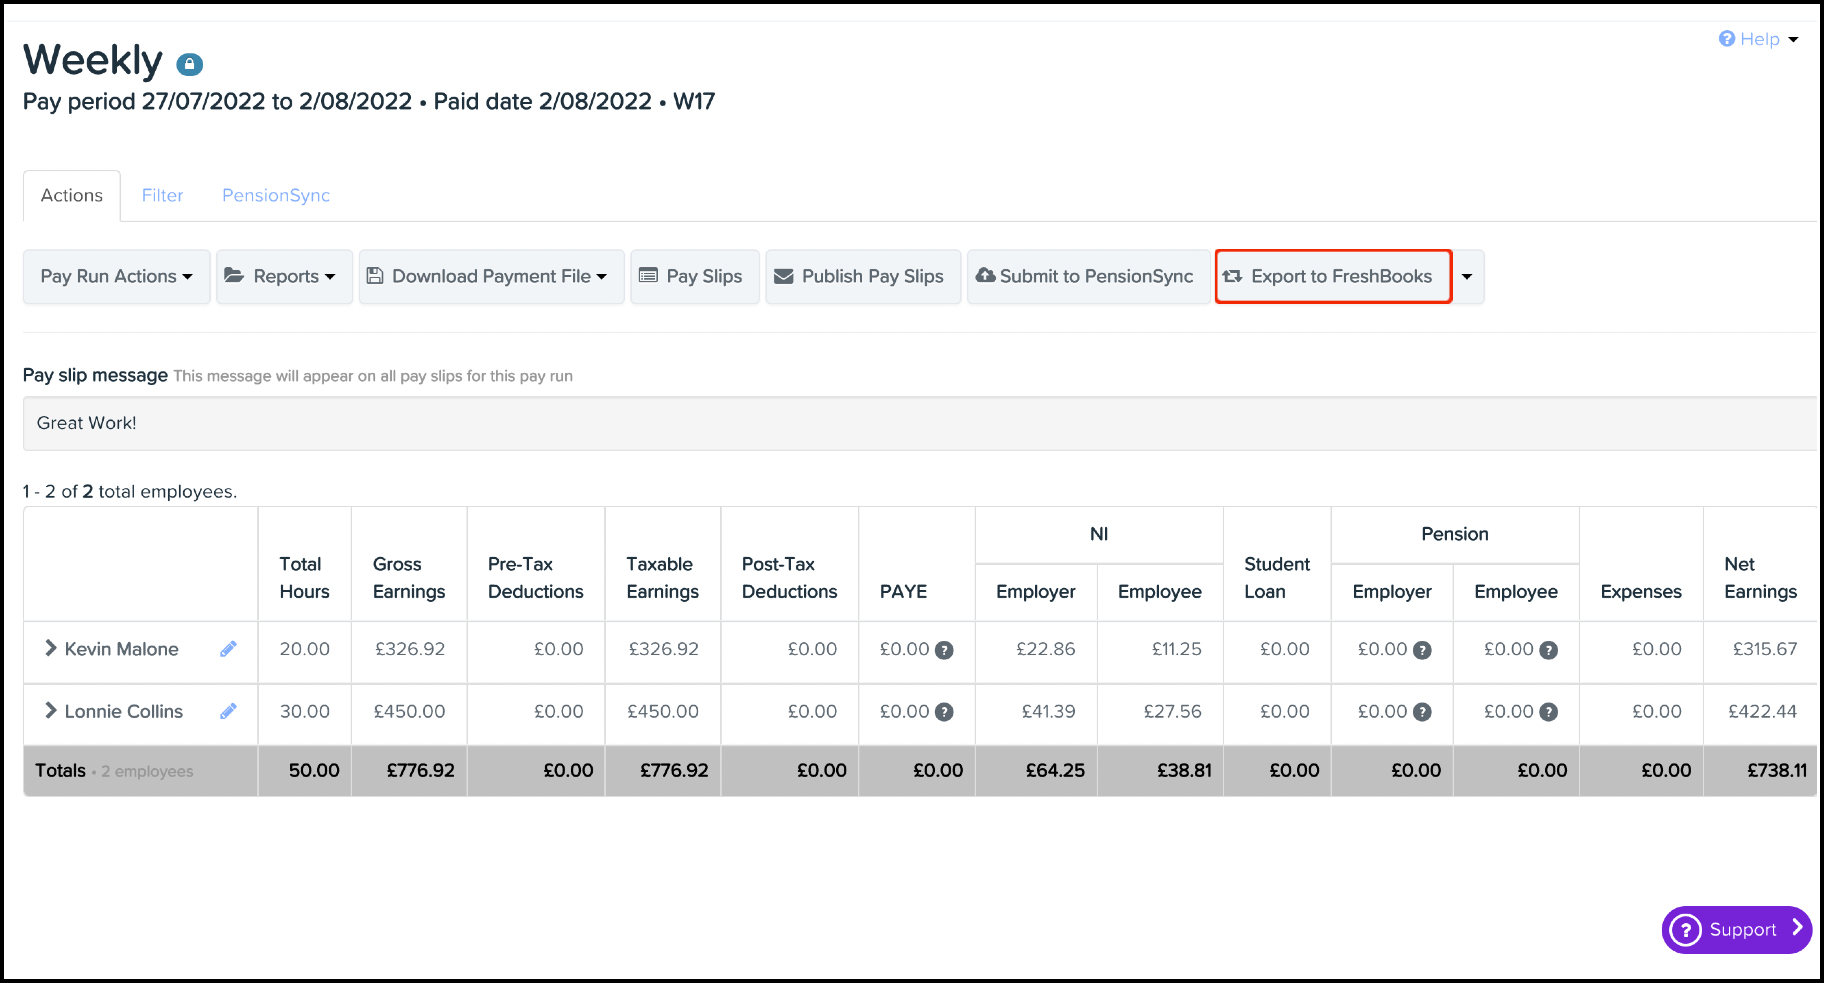Edit Lonnie Collins using pencil icon
The height and width of the screenshot is (983, 1824).
(x=228, y=711)
